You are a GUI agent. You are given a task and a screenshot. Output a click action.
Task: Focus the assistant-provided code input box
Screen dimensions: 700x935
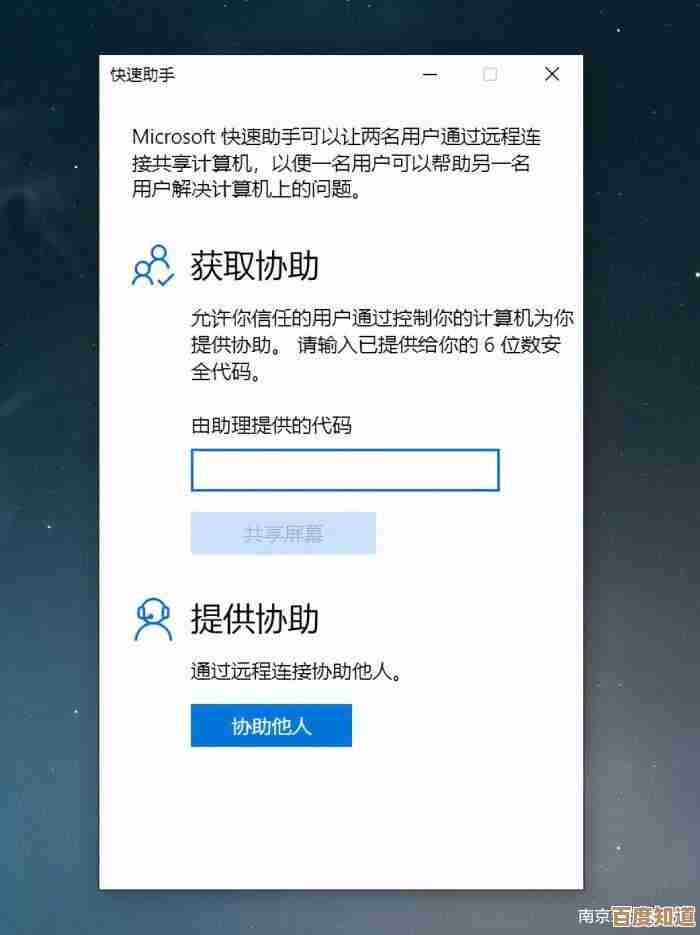[345, 470]
